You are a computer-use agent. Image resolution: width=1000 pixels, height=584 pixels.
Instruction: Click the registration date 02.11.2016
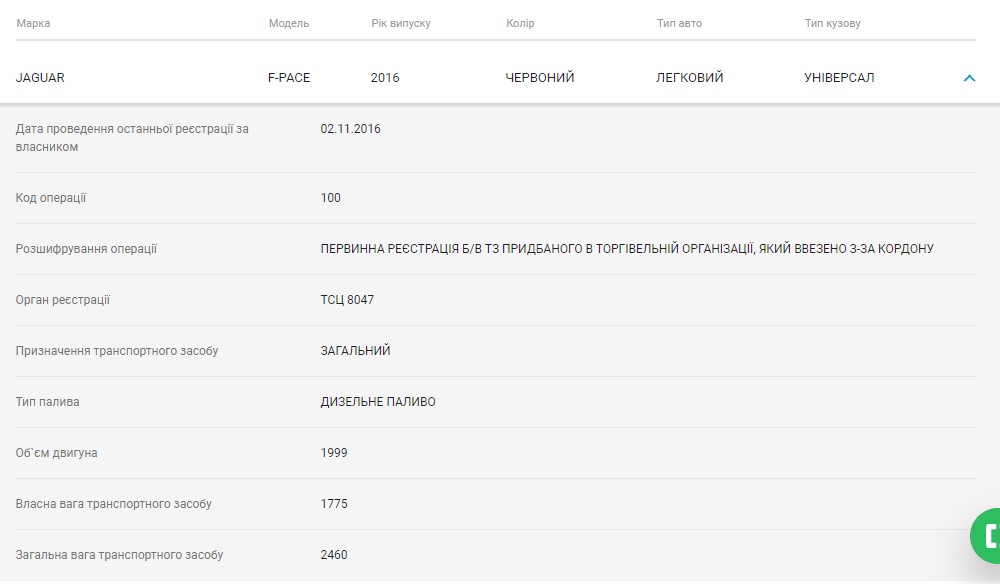[350, 129]
